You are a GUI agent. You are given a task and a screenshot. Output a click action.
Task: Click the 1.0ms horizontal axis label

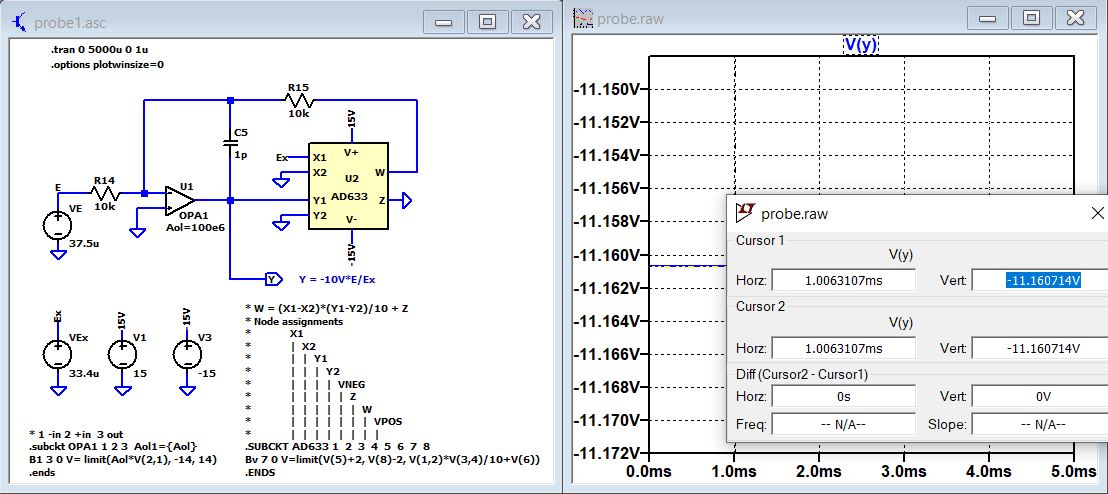pos(733,471)
